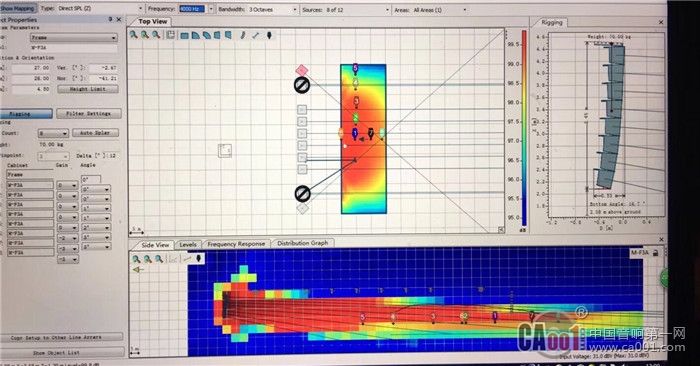
Task: Switch to the Frequency Response tab
Action: 236,244
